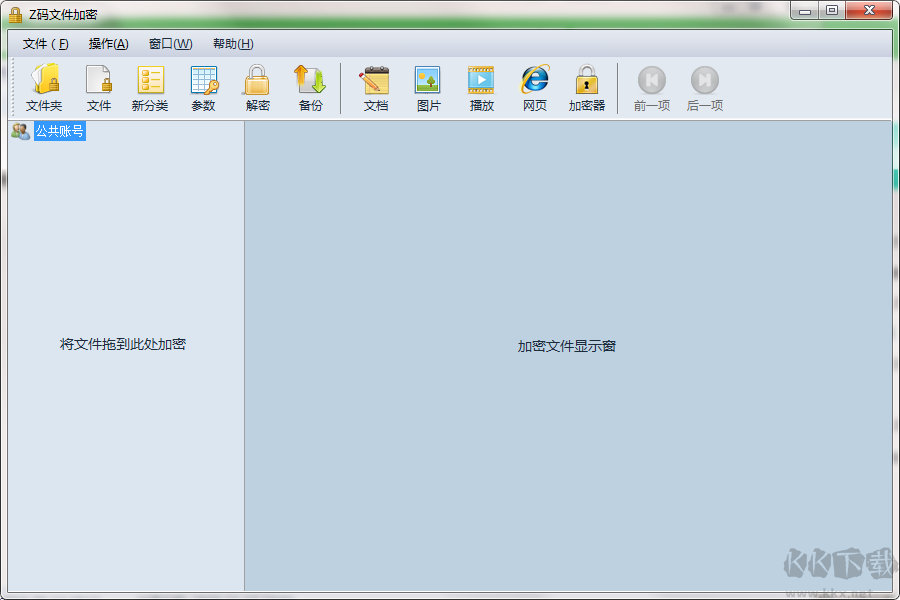Click the 解密 decrypt toolbar icon
Screen dimensions: 900x600
point(257,88)
